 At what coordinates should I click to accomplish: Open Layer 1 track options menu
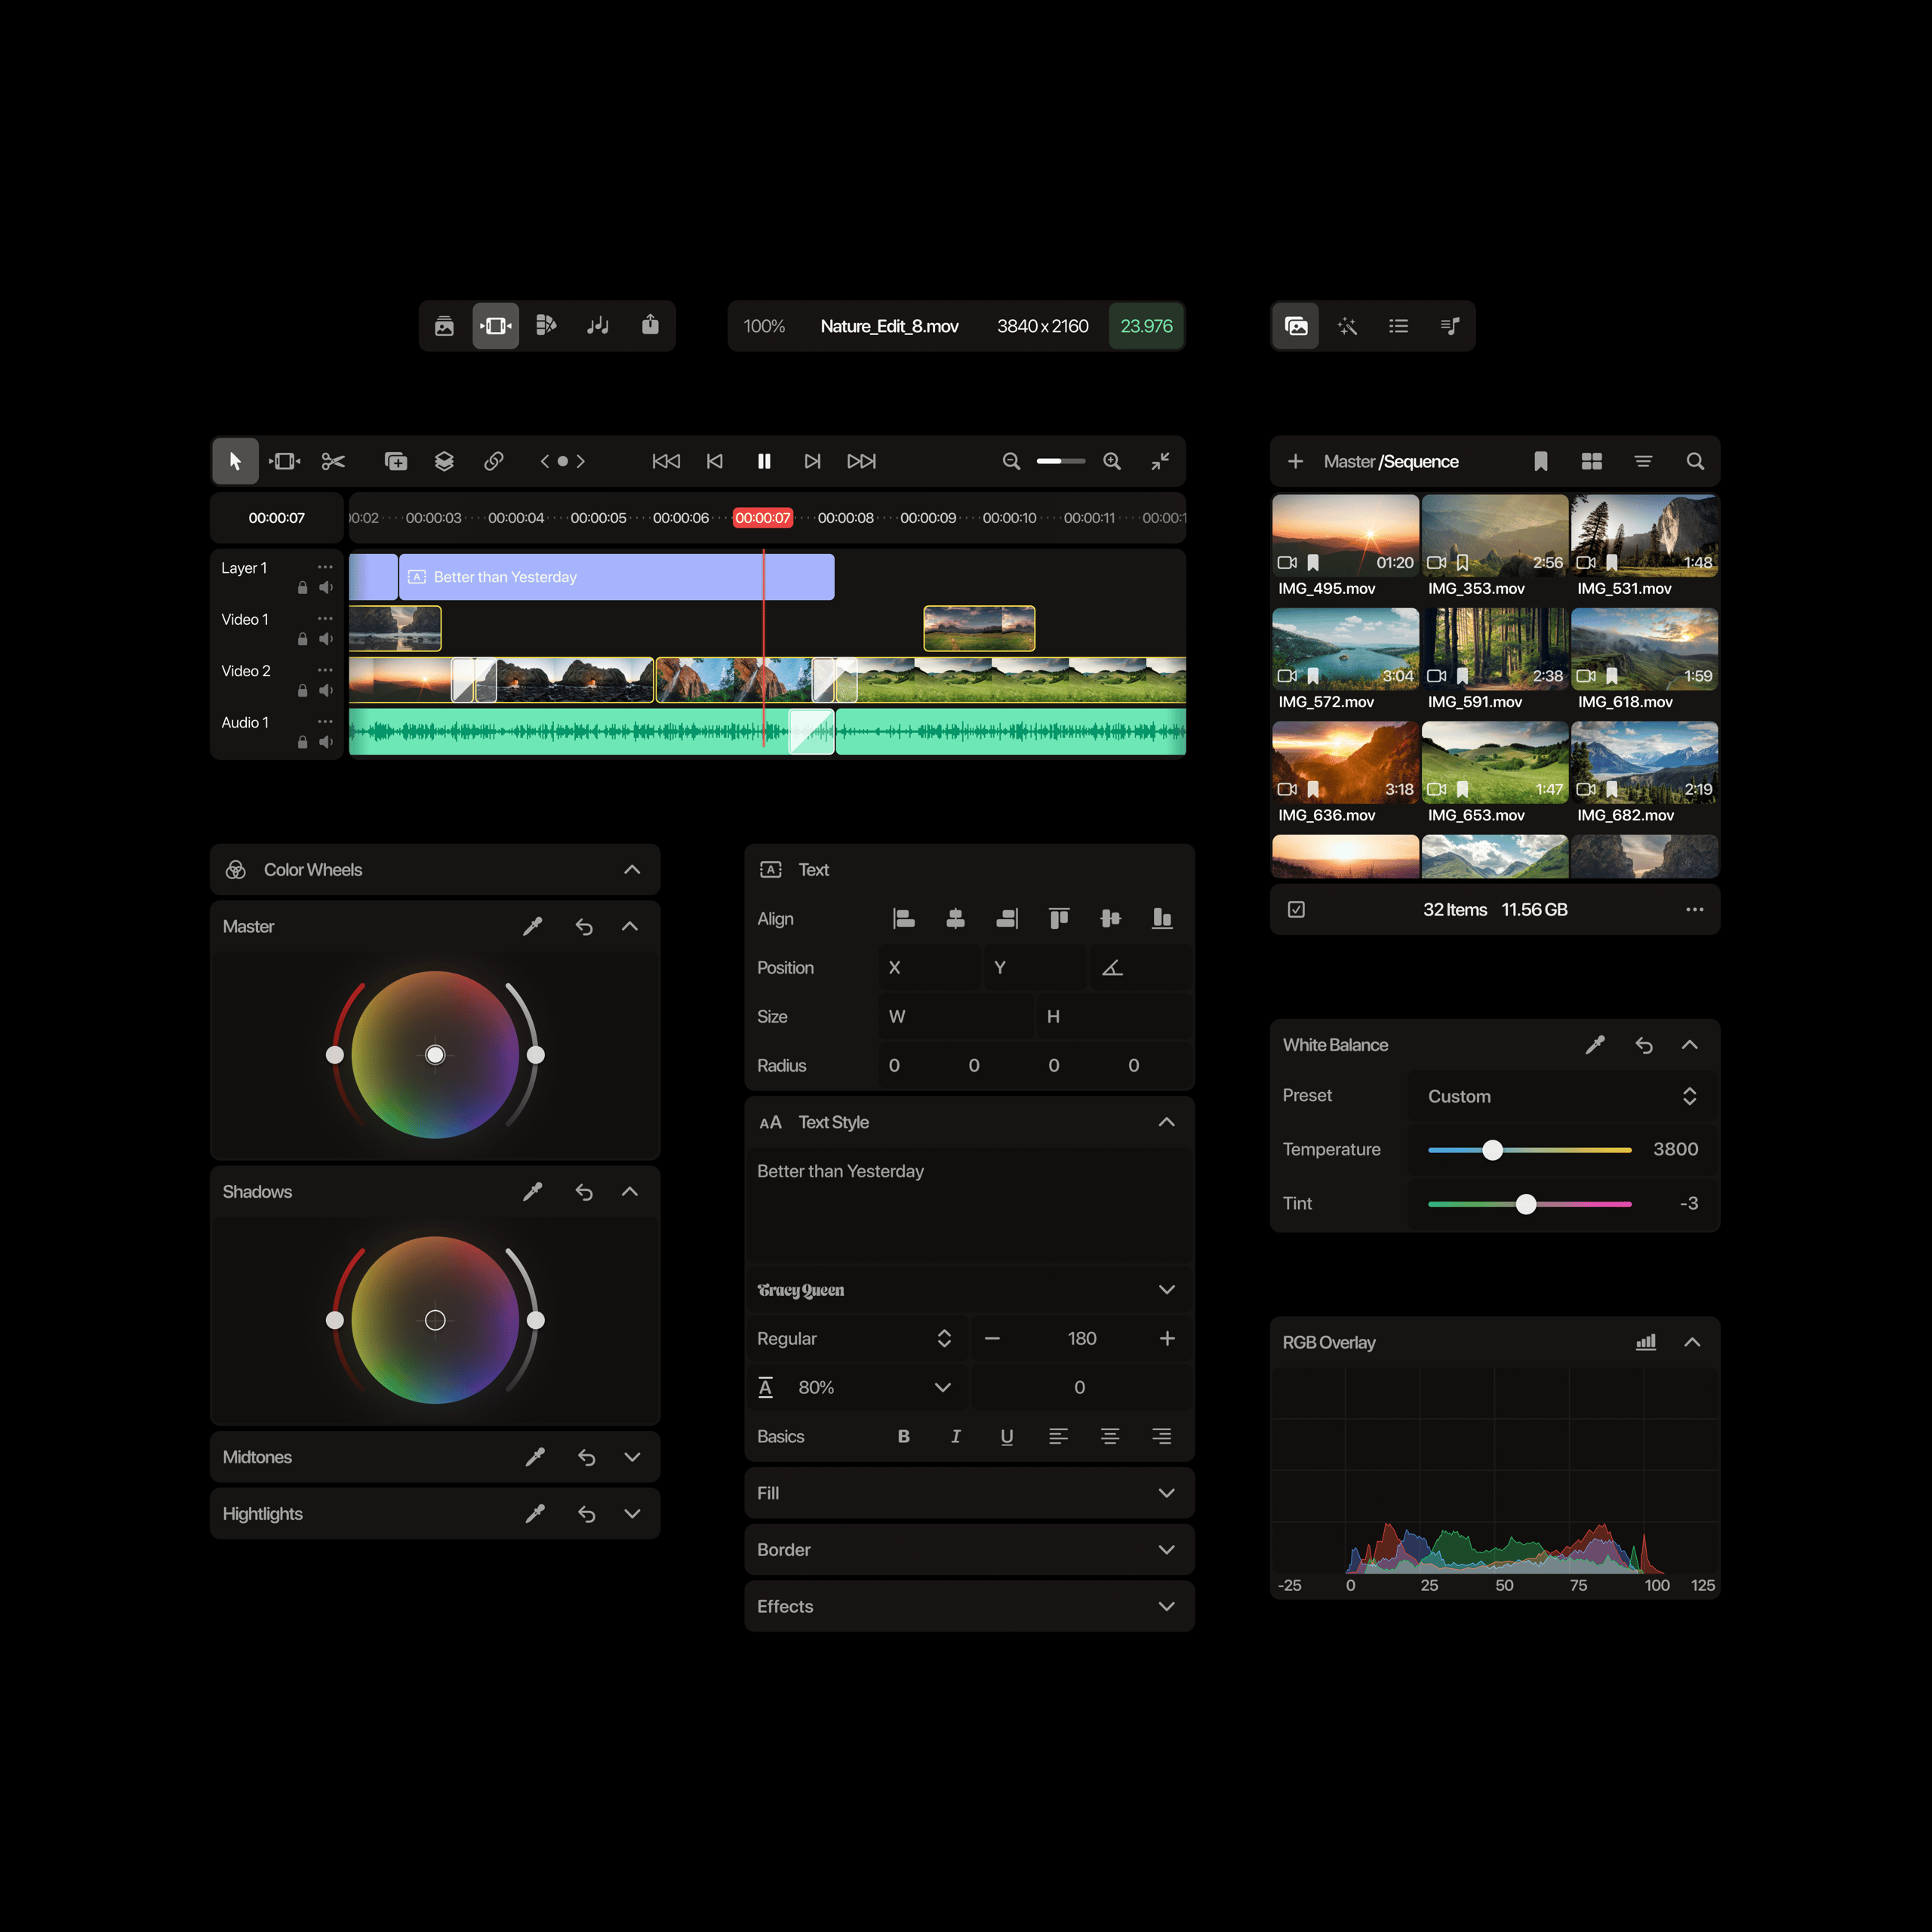coord(325,567)
